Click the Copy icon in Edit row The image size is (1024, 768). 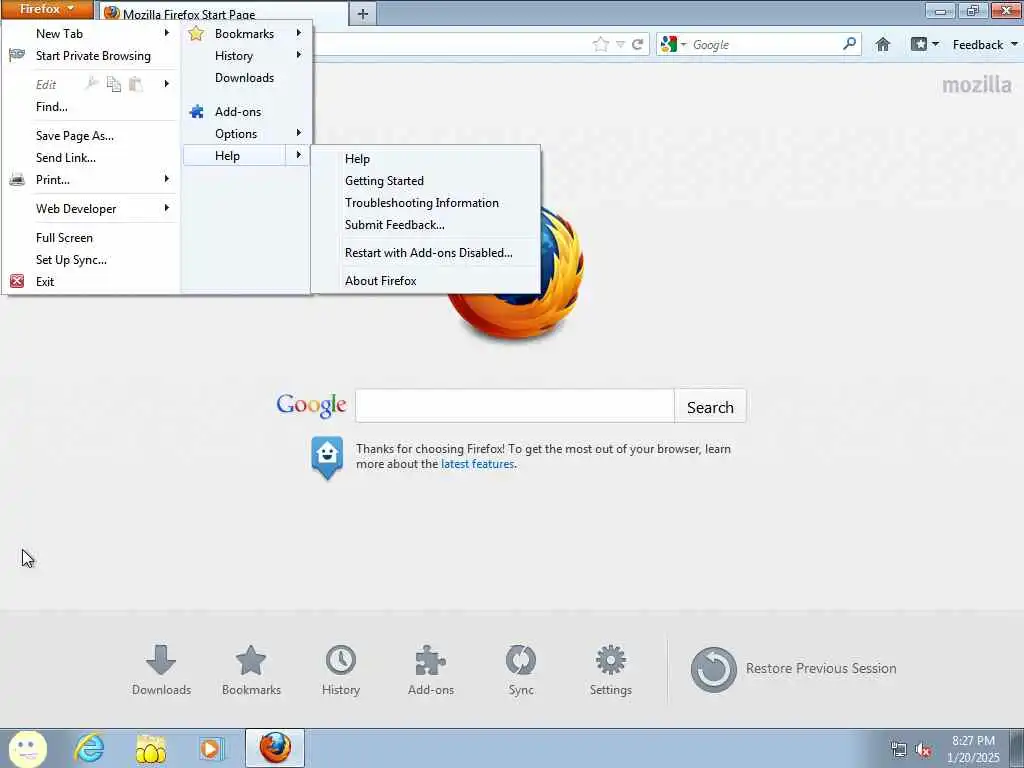114,84
